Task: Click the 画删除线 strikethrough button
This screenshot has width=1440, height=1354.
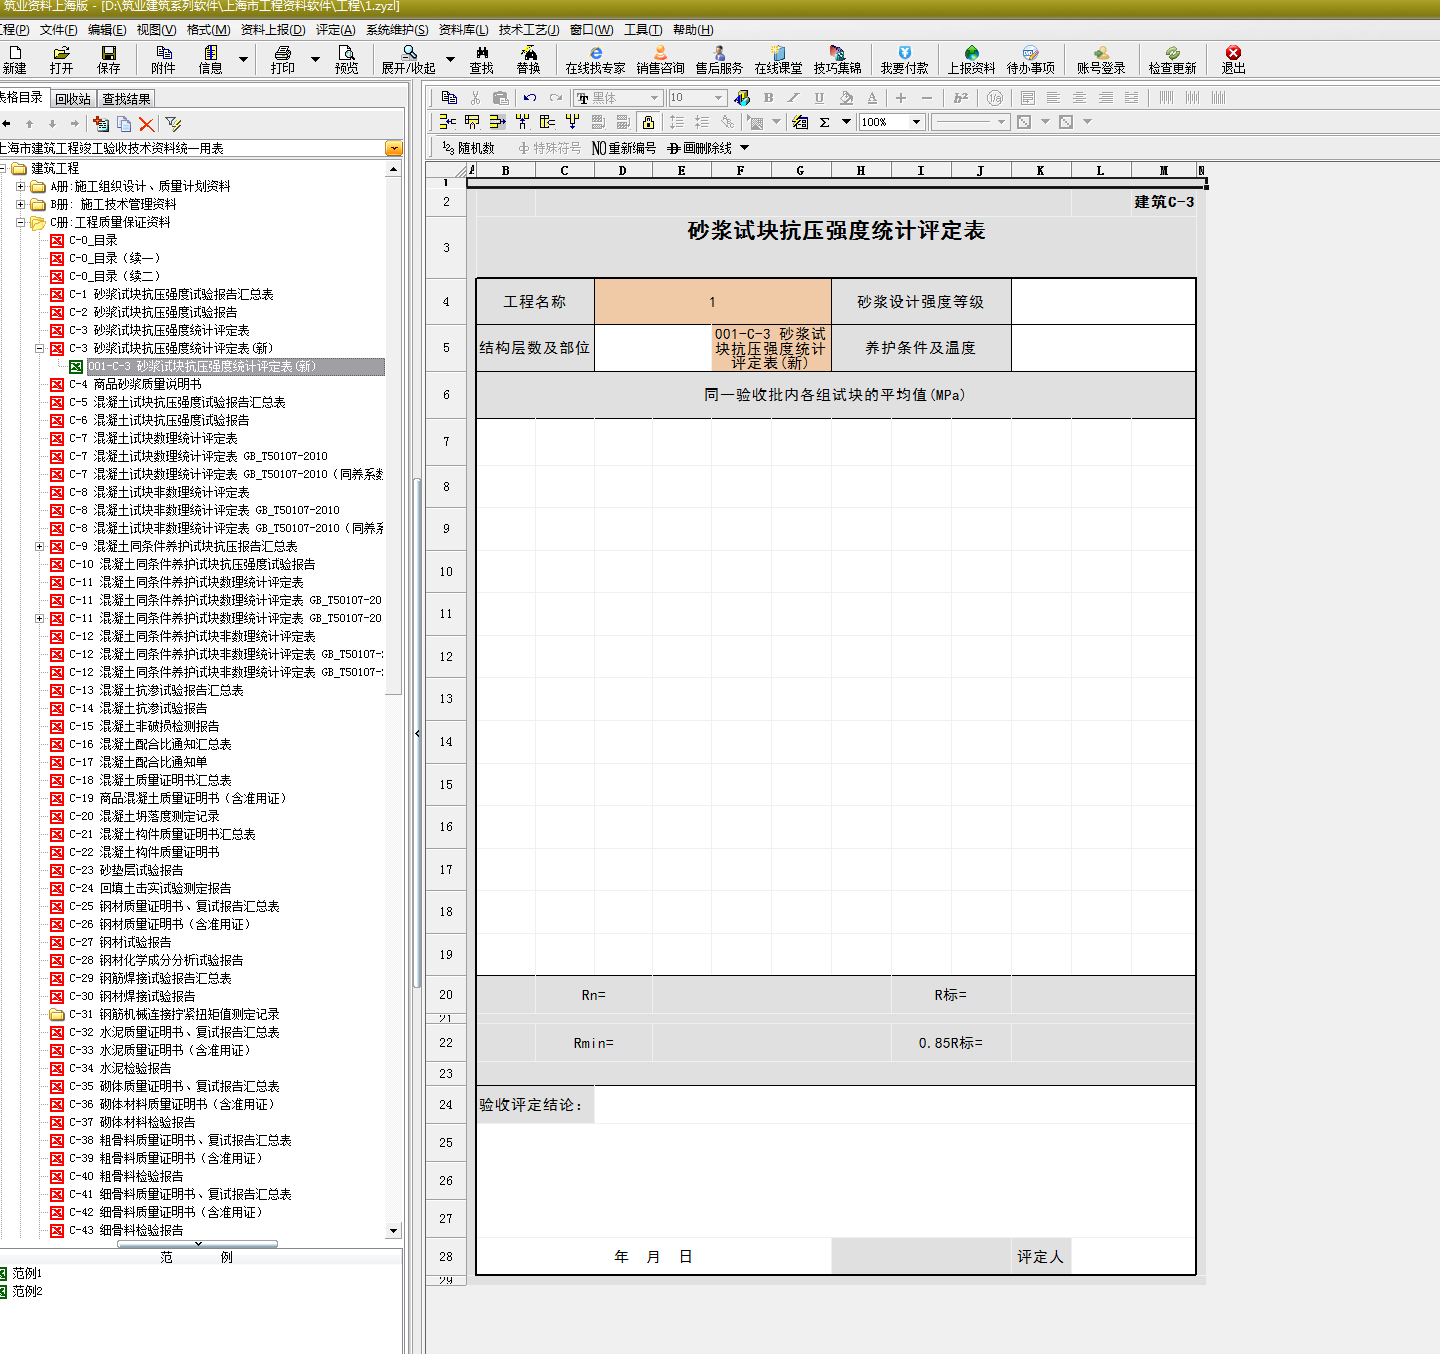Action: click(x=700, y=148)
